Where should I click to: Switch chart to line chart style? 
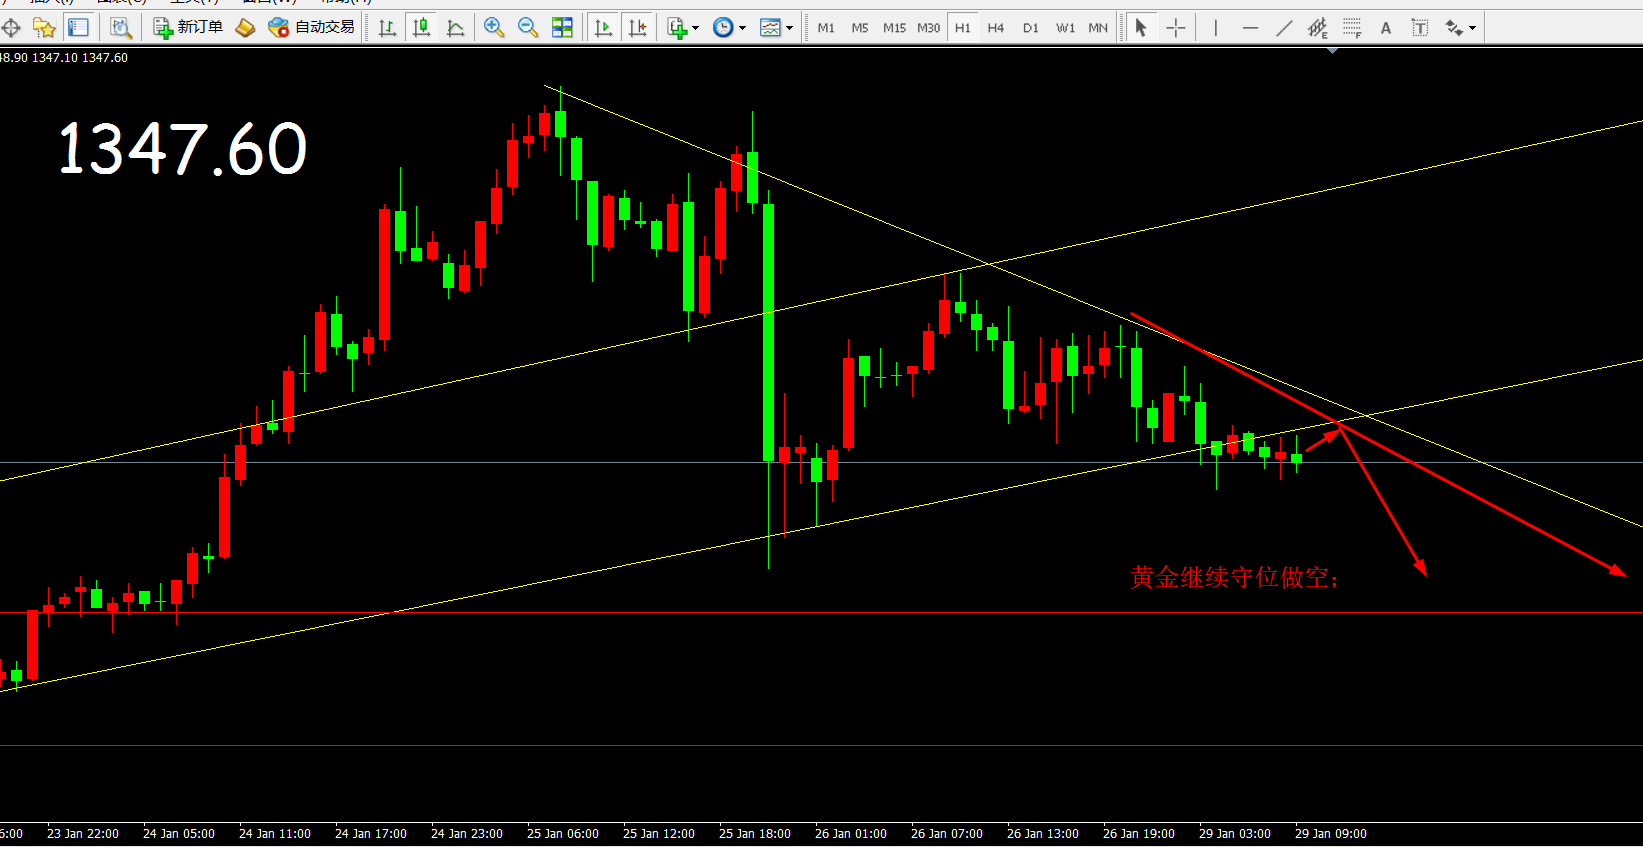456,28
